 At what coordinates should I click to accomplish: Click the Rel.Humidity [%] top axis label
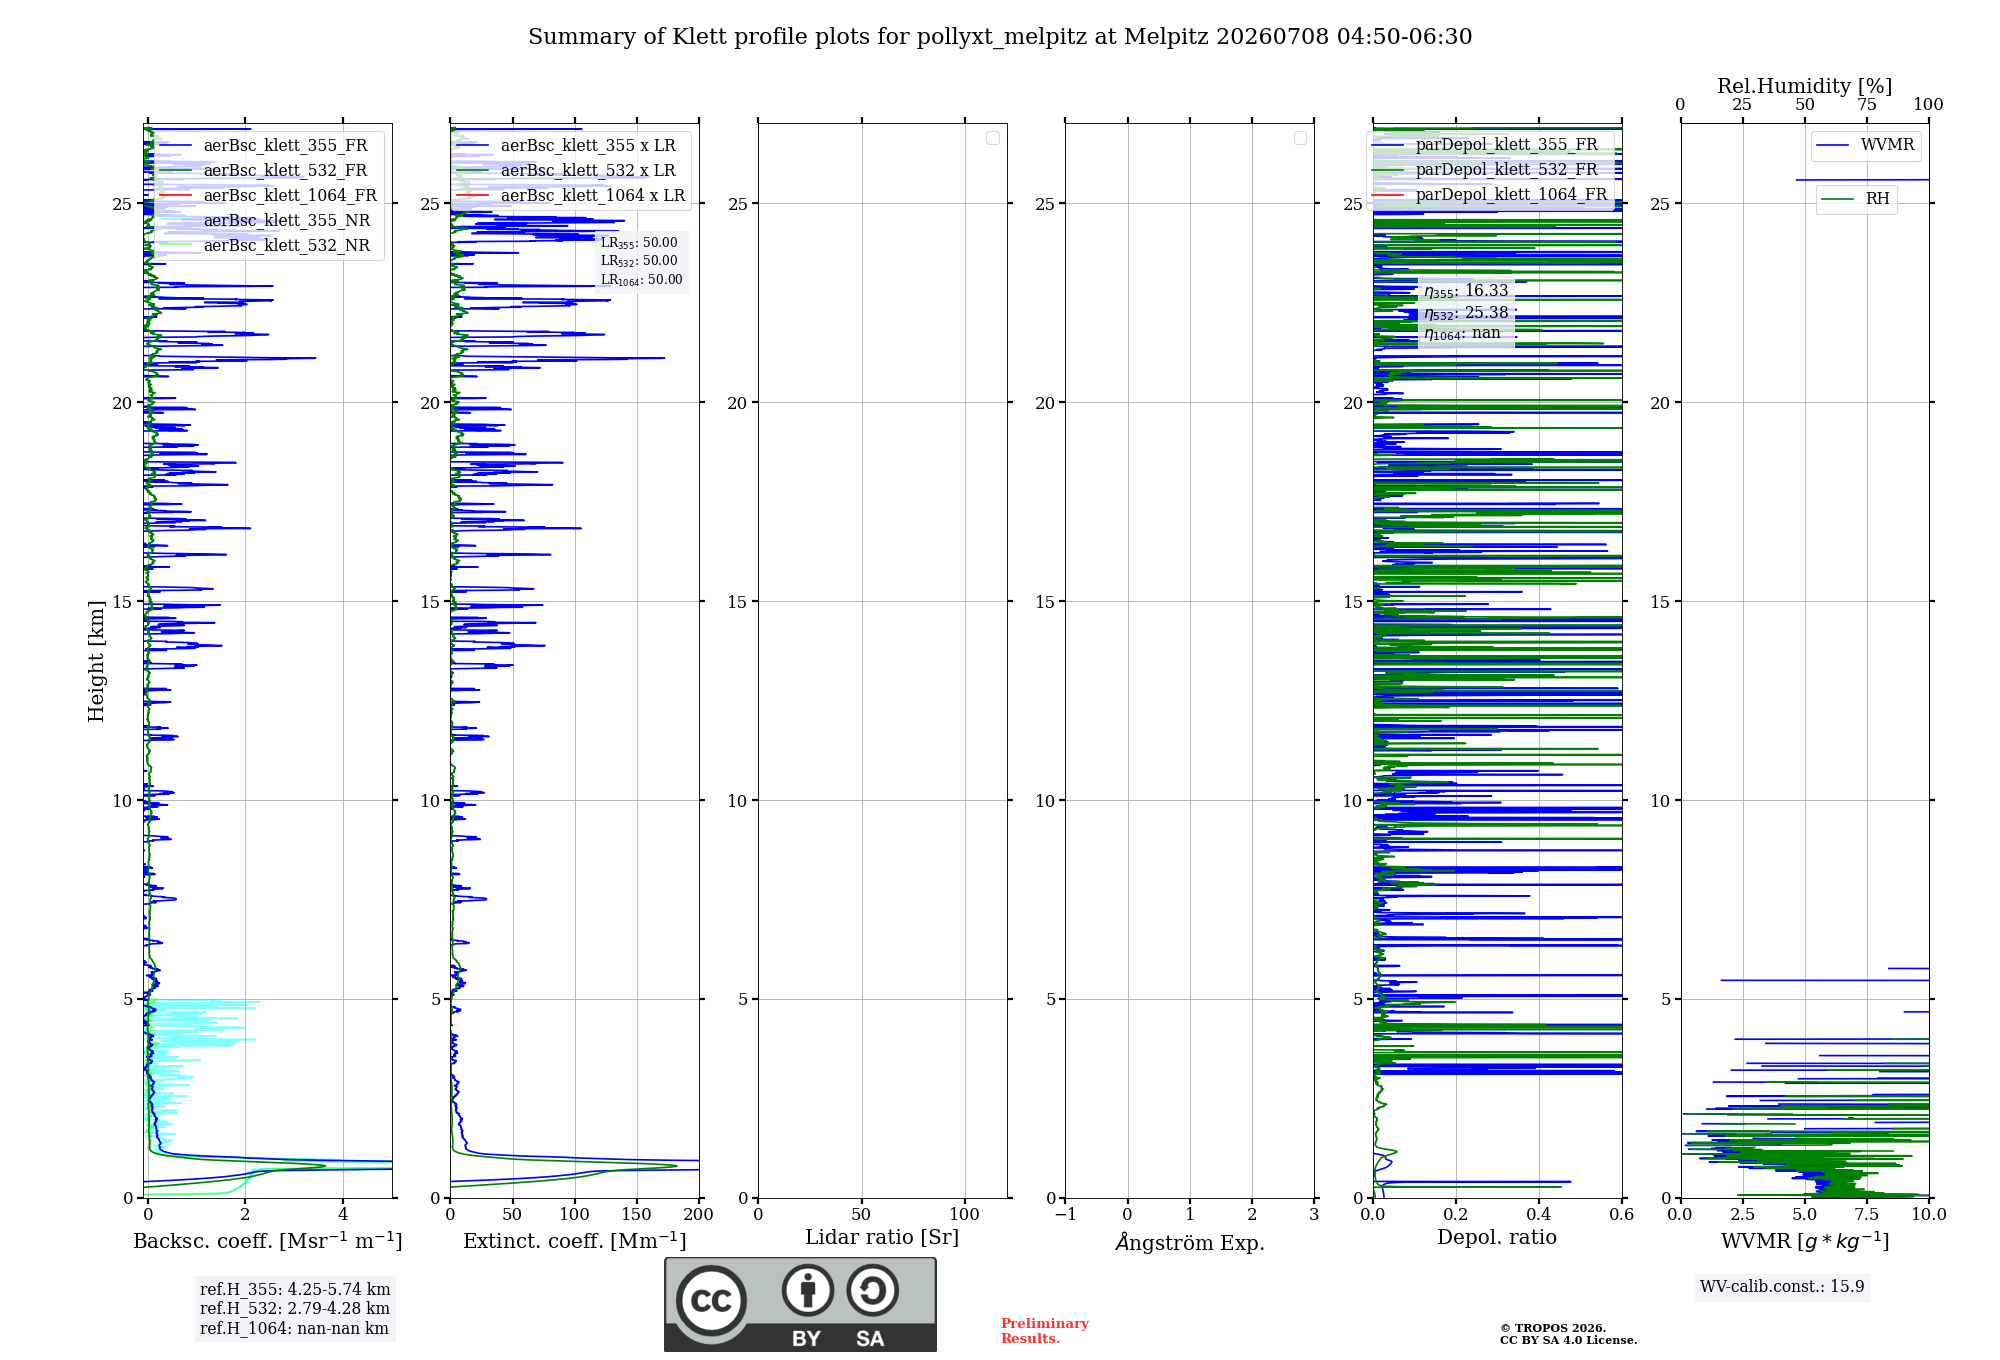(1804, 86)
